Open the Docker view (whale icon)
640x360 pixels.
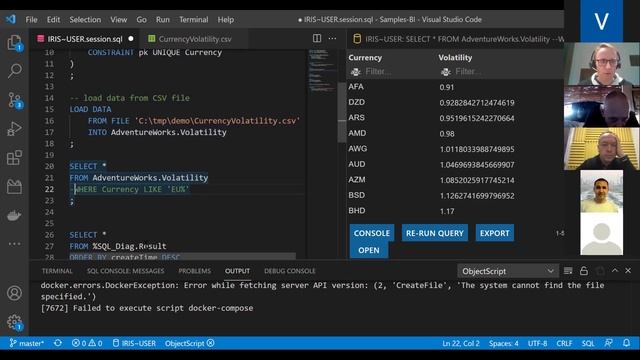14,215
